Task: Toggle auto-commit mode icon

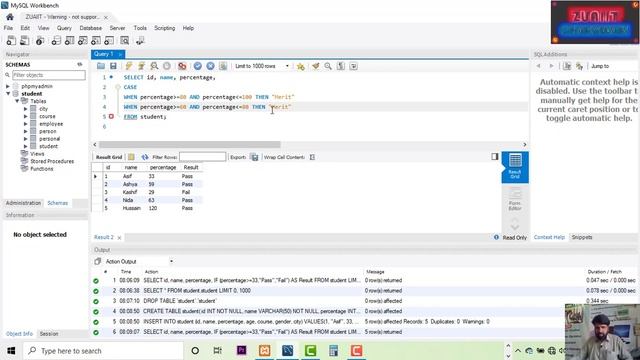Action: tap(223, 66)
